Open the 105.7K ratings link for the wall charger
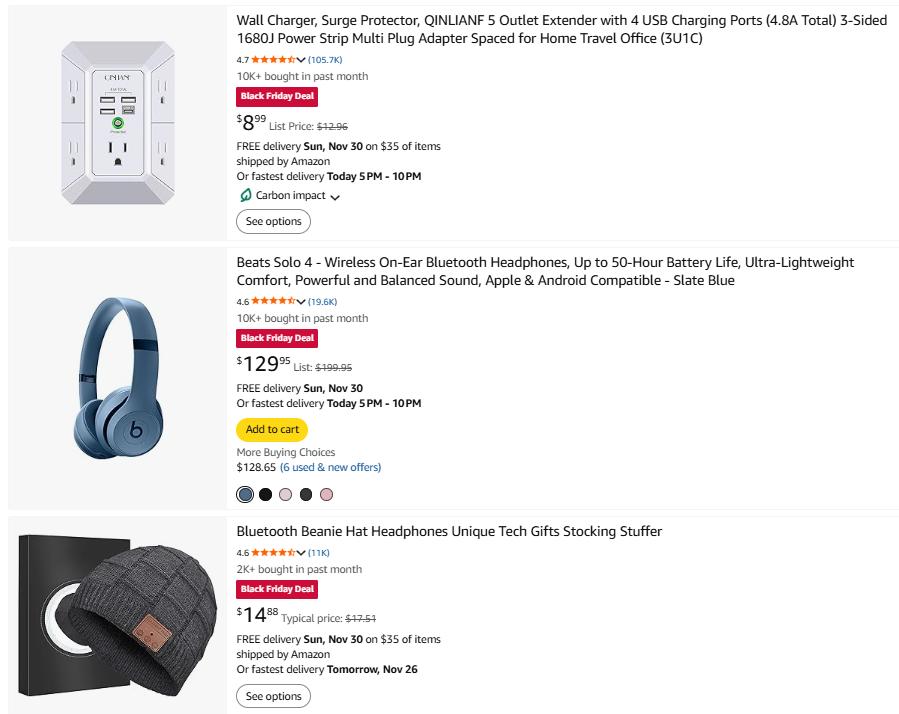899x714 pixels. coord(328,59)
